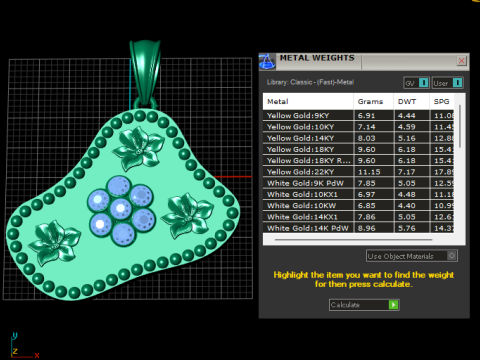This screenshot has width=480, height=360.
Task: Click the green arrow on Calculate
Action: [394, 305]
